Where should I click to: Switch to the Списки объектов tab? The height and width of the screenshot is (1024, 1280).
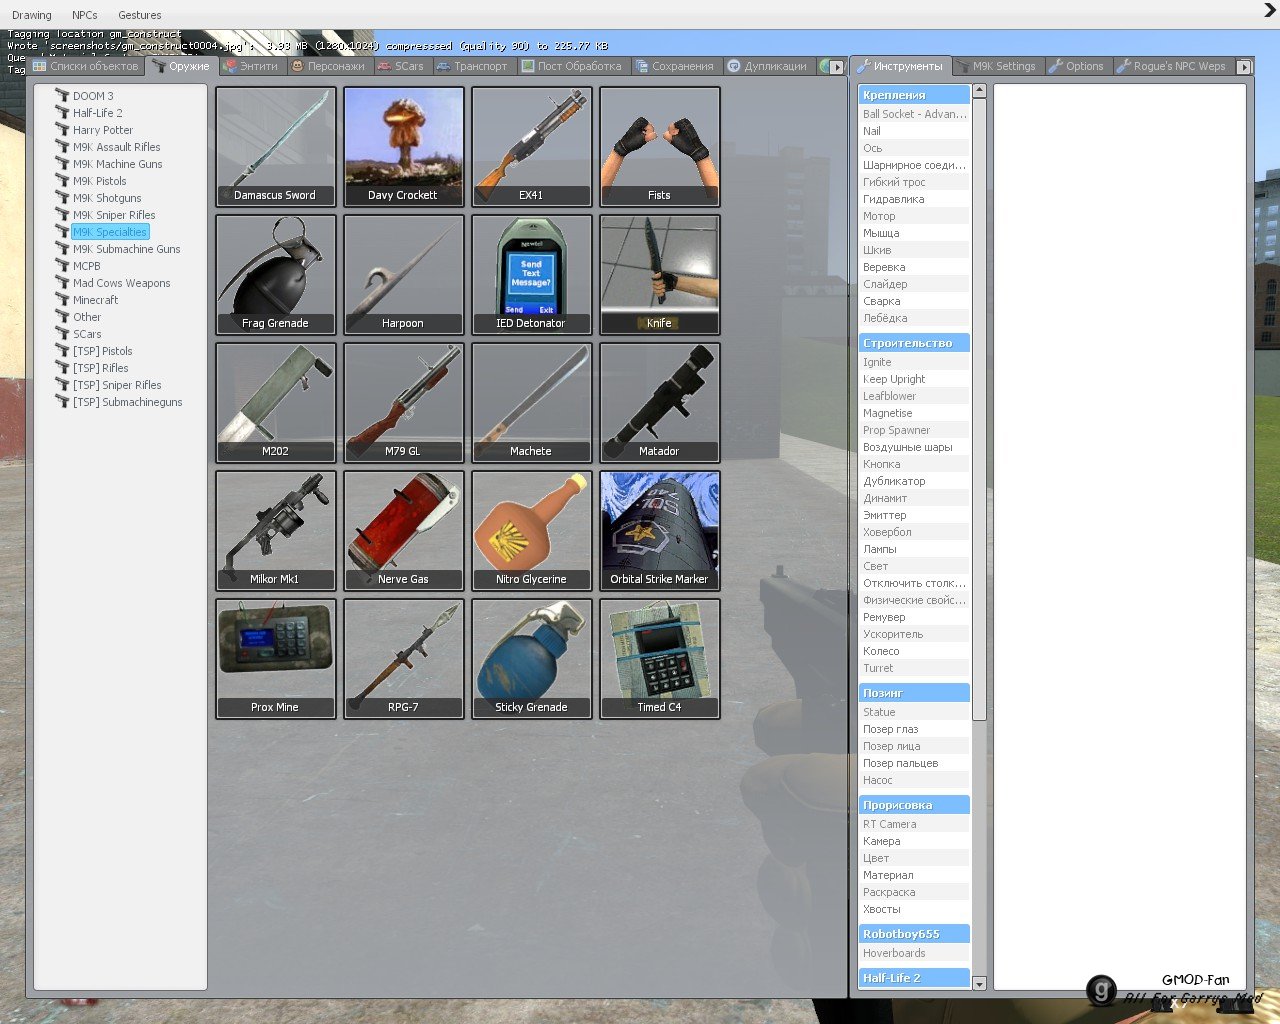point(86,66)
